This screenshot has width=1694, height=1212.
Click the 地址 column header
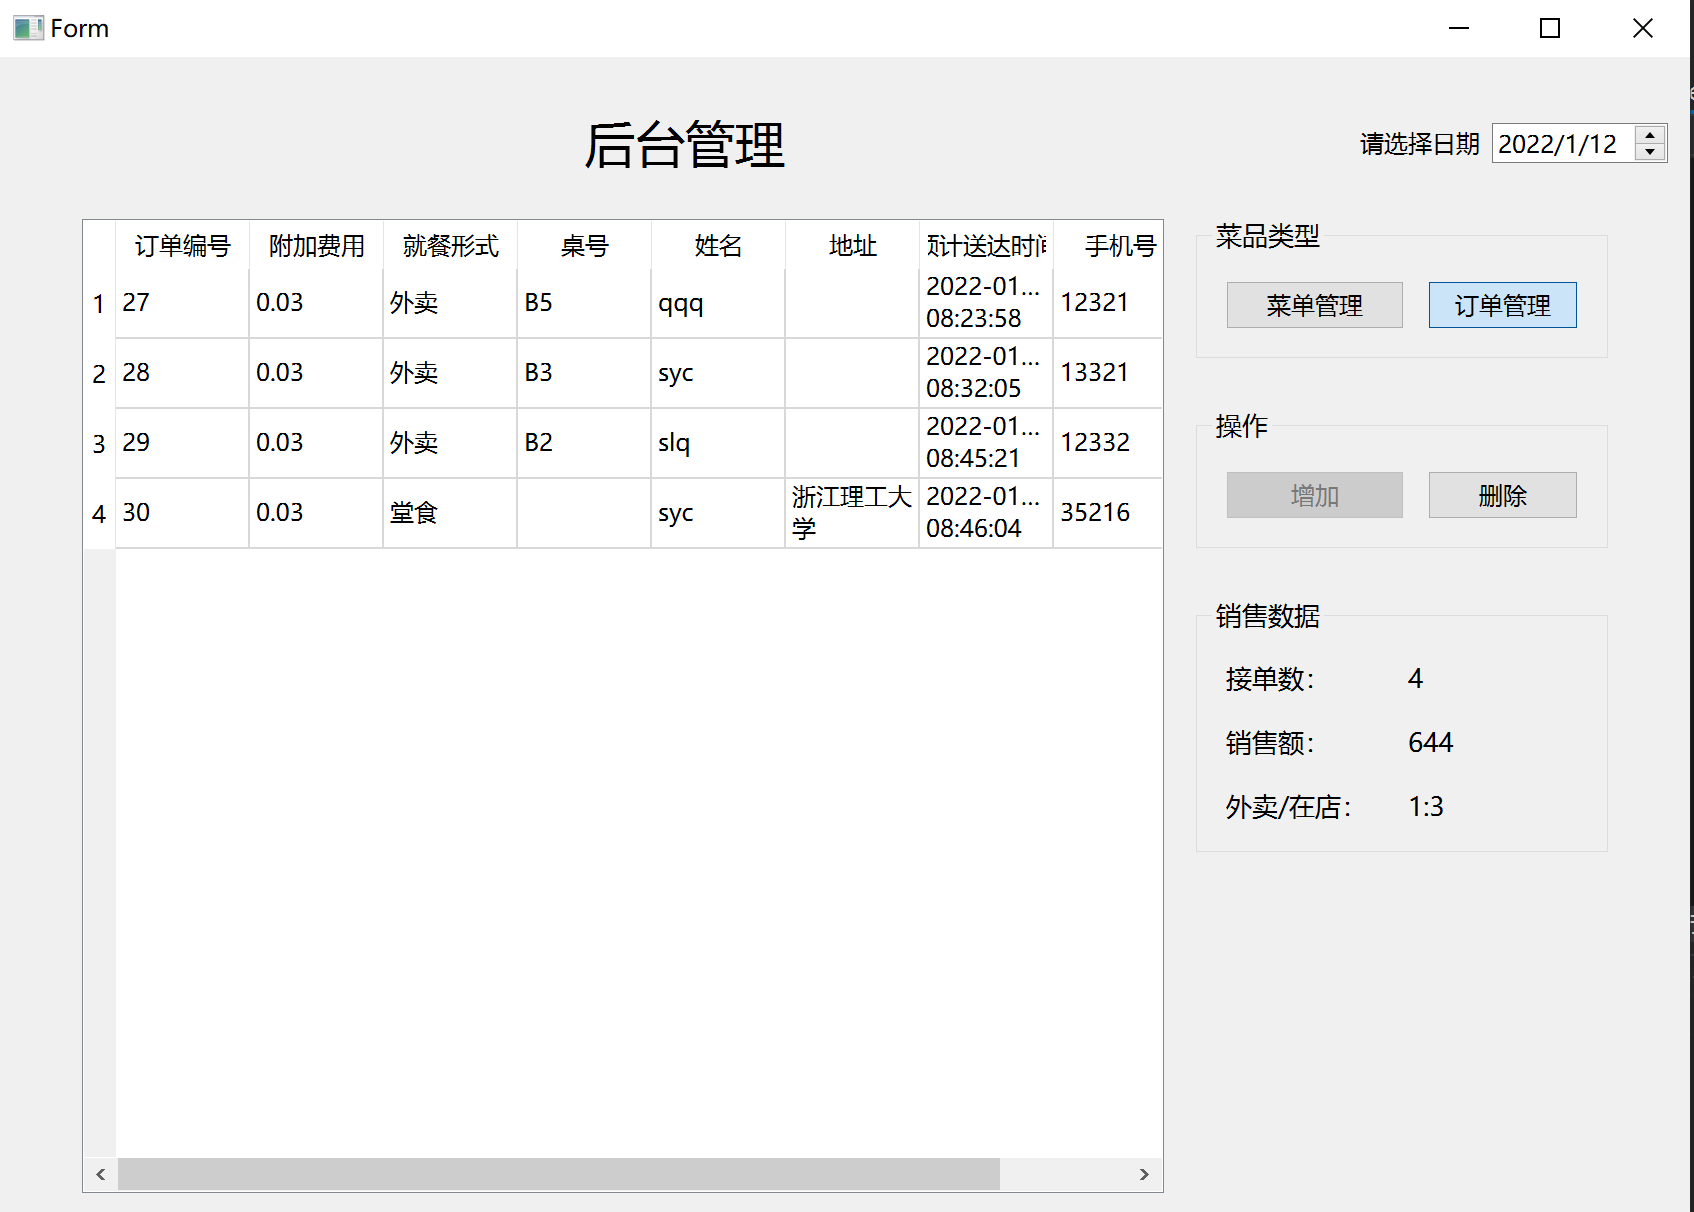(852, 245)
